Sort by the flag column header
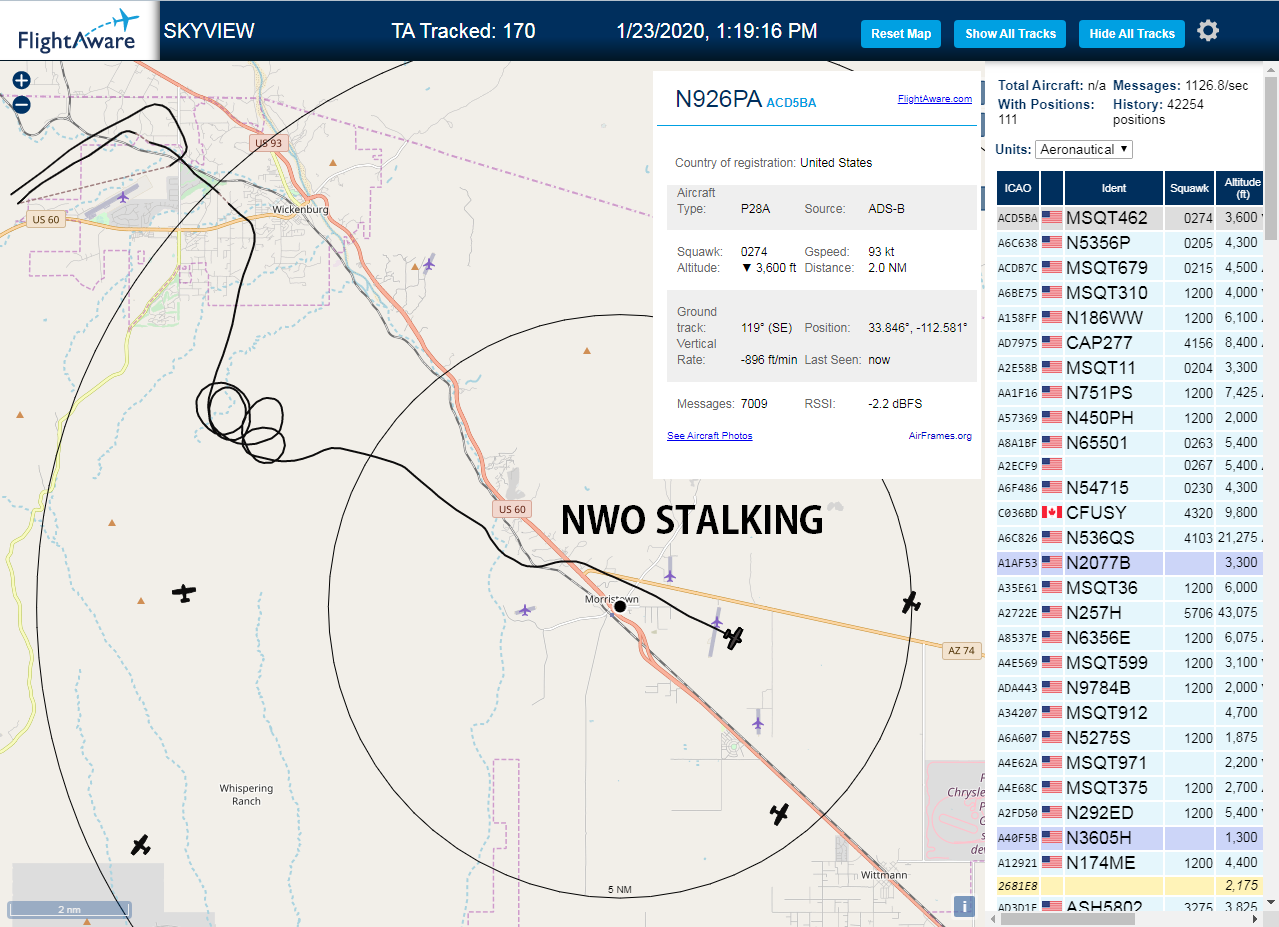The image size is (1279, 927). tap(1052, 188)
